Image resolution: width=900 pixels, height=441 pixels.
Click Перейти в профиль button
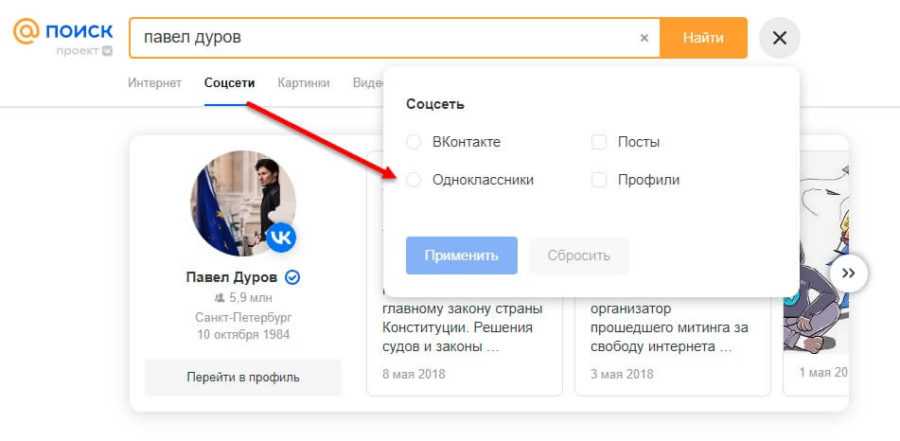[x=243, y=377]
